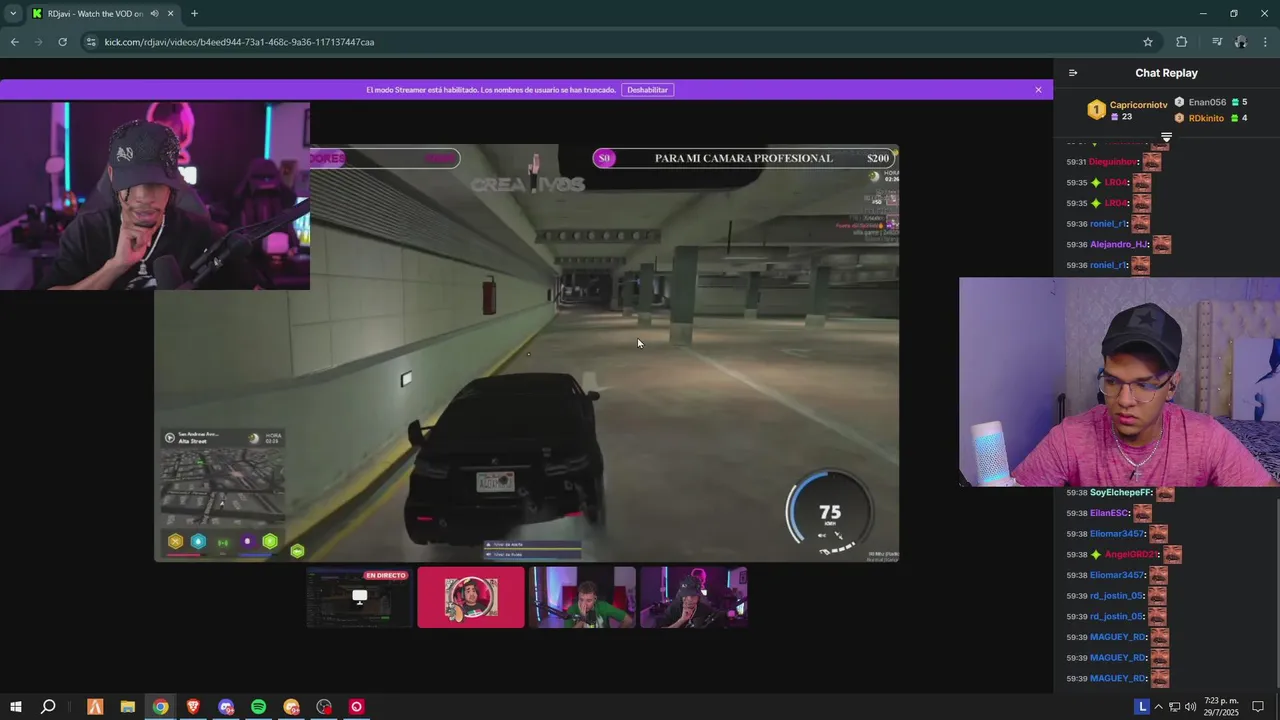Image resolution: width=1280 pixels, height=720 pixels.
Task: Open Windows taskbar search
Action: tap(48, 707)
